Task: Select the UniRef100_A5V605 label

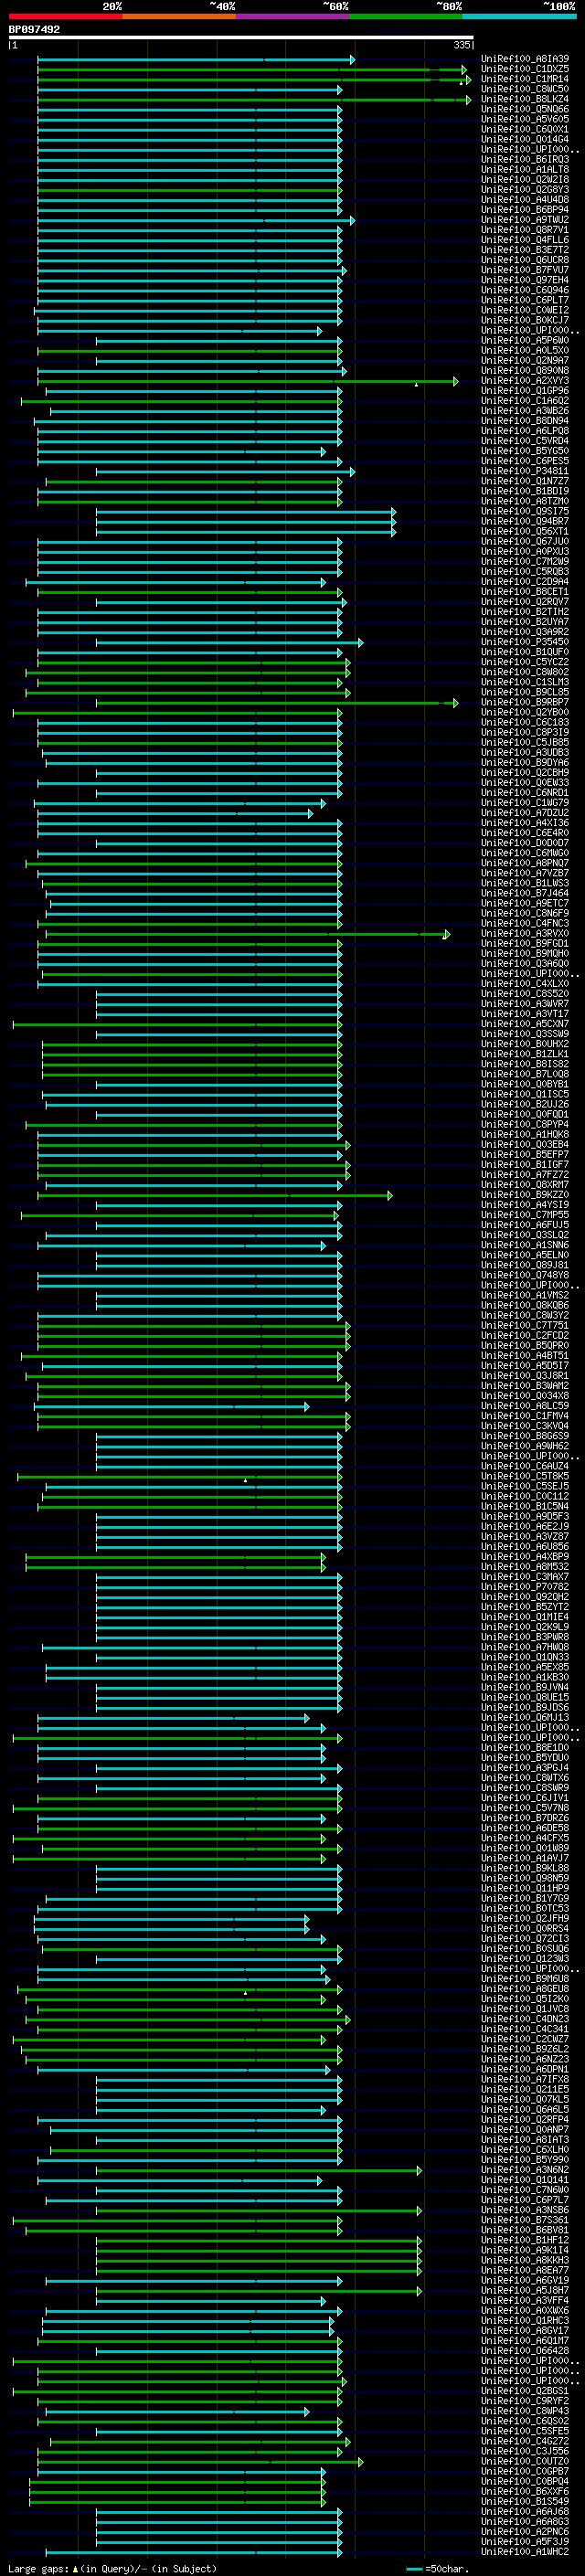Action: tap(525, 119)
